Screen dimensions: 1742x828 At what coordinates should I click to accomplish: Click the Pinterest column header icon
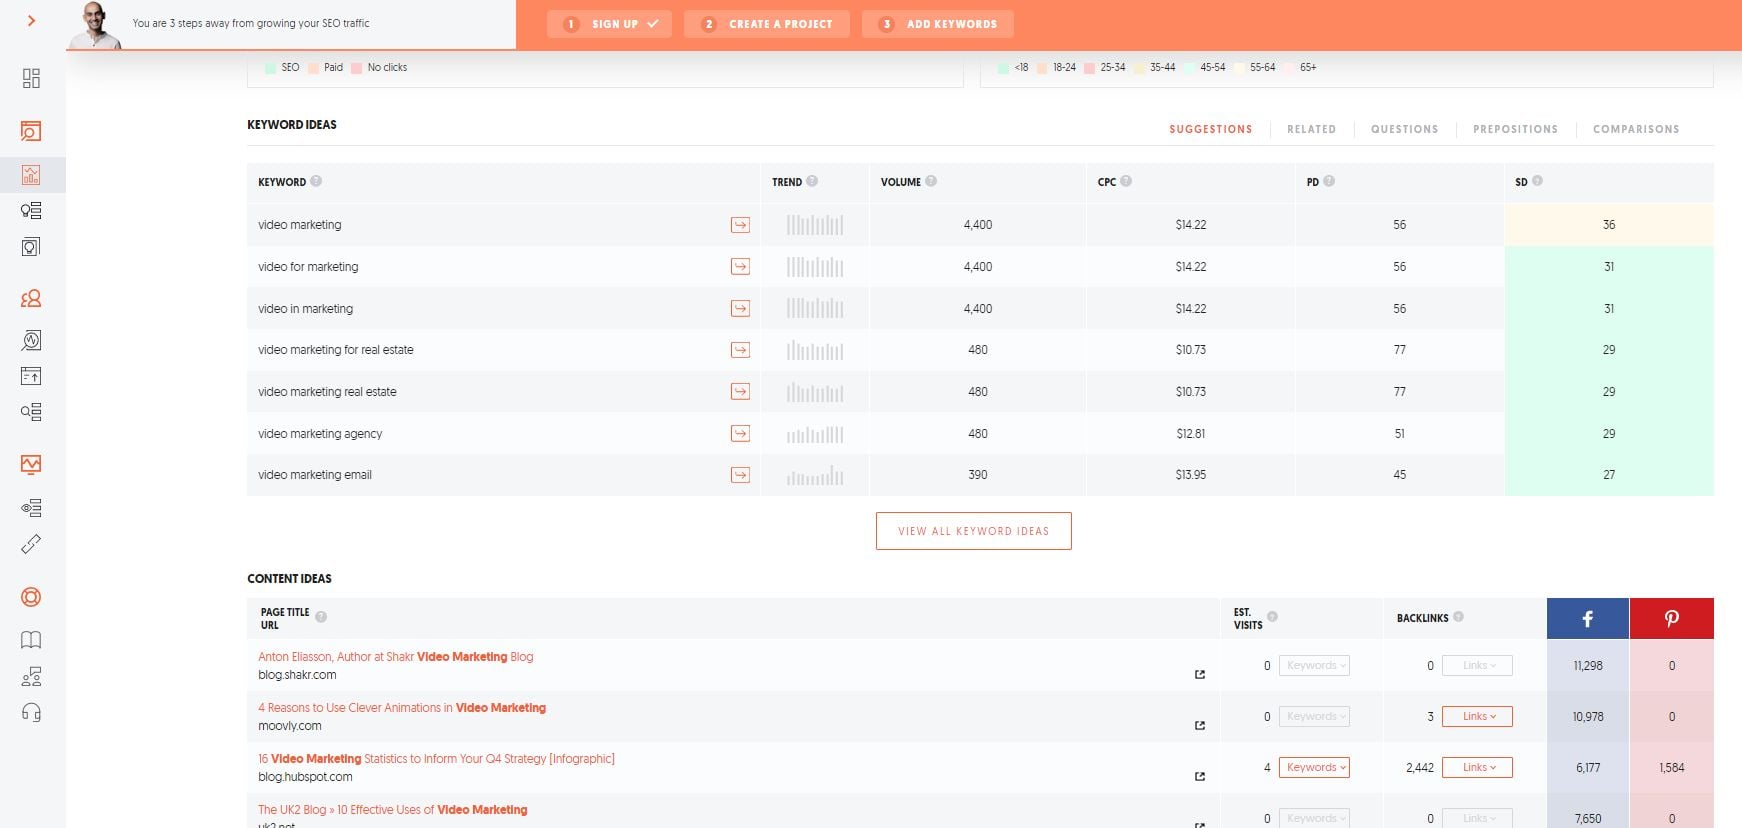(x=1671, y=619)
